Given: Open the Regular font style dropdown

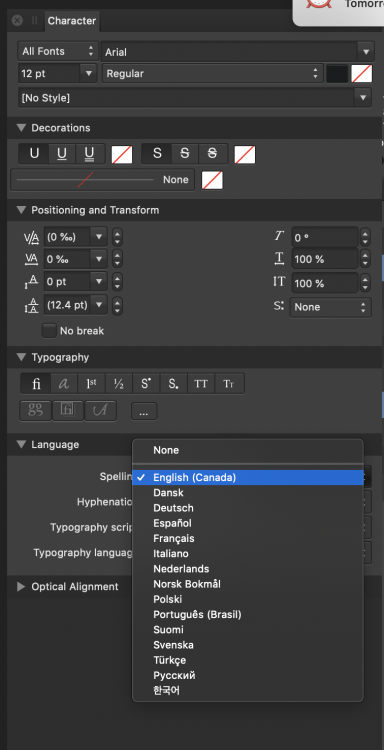Looking at the screenshot, I should click(212, 74).
